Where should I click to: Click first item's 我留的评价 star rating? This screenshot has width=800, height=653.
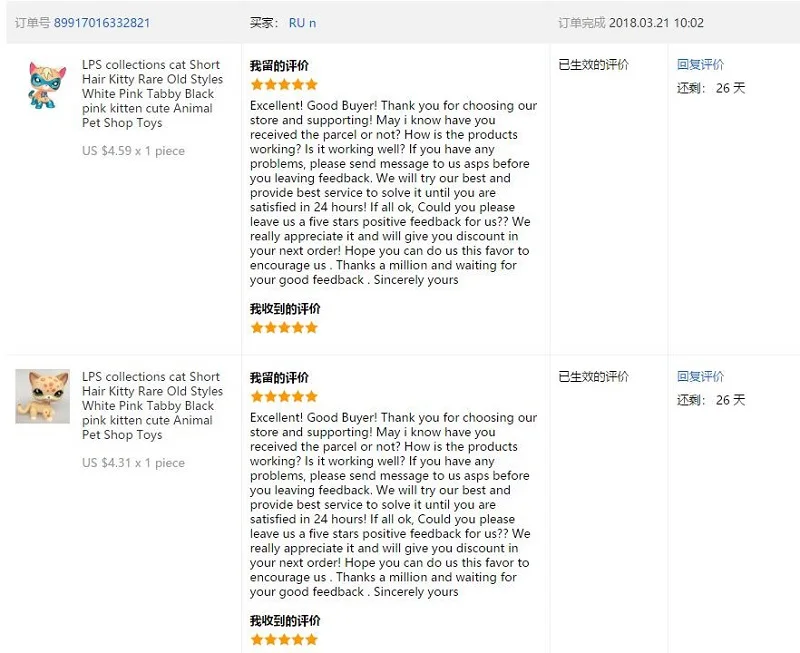[284, 85]
